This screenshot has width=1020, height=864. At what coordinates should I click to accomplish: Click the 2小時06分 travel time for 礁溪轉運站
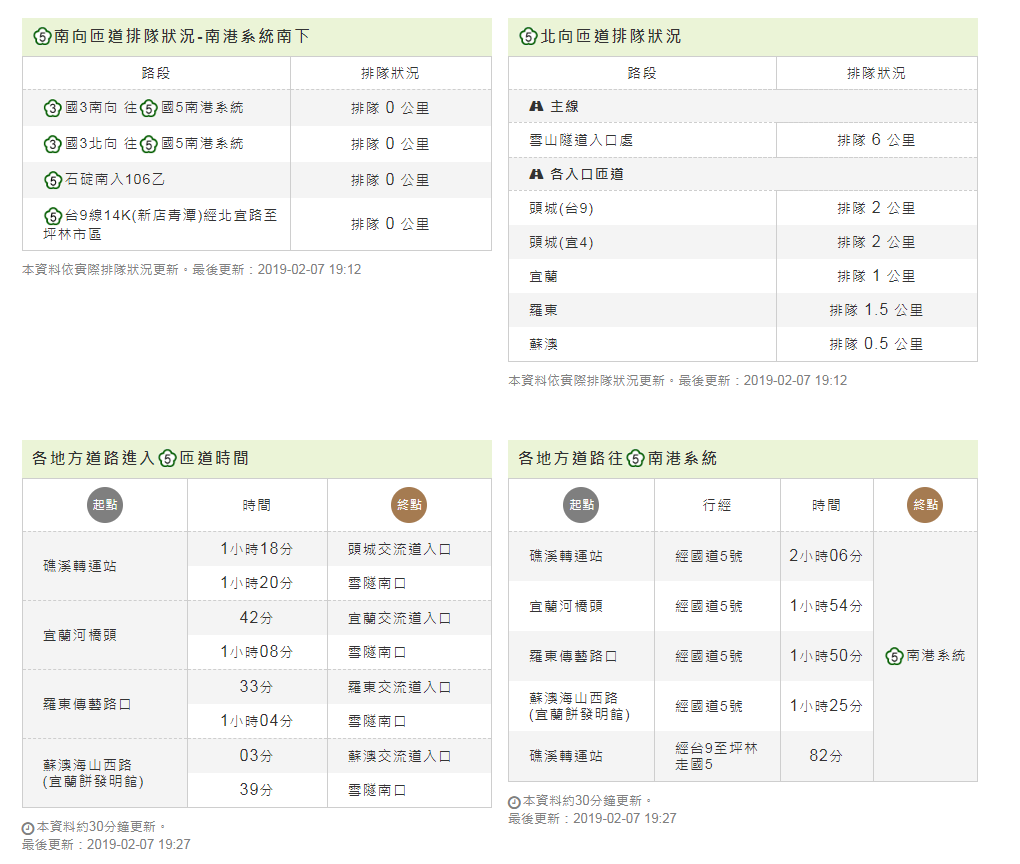[826, 556]
